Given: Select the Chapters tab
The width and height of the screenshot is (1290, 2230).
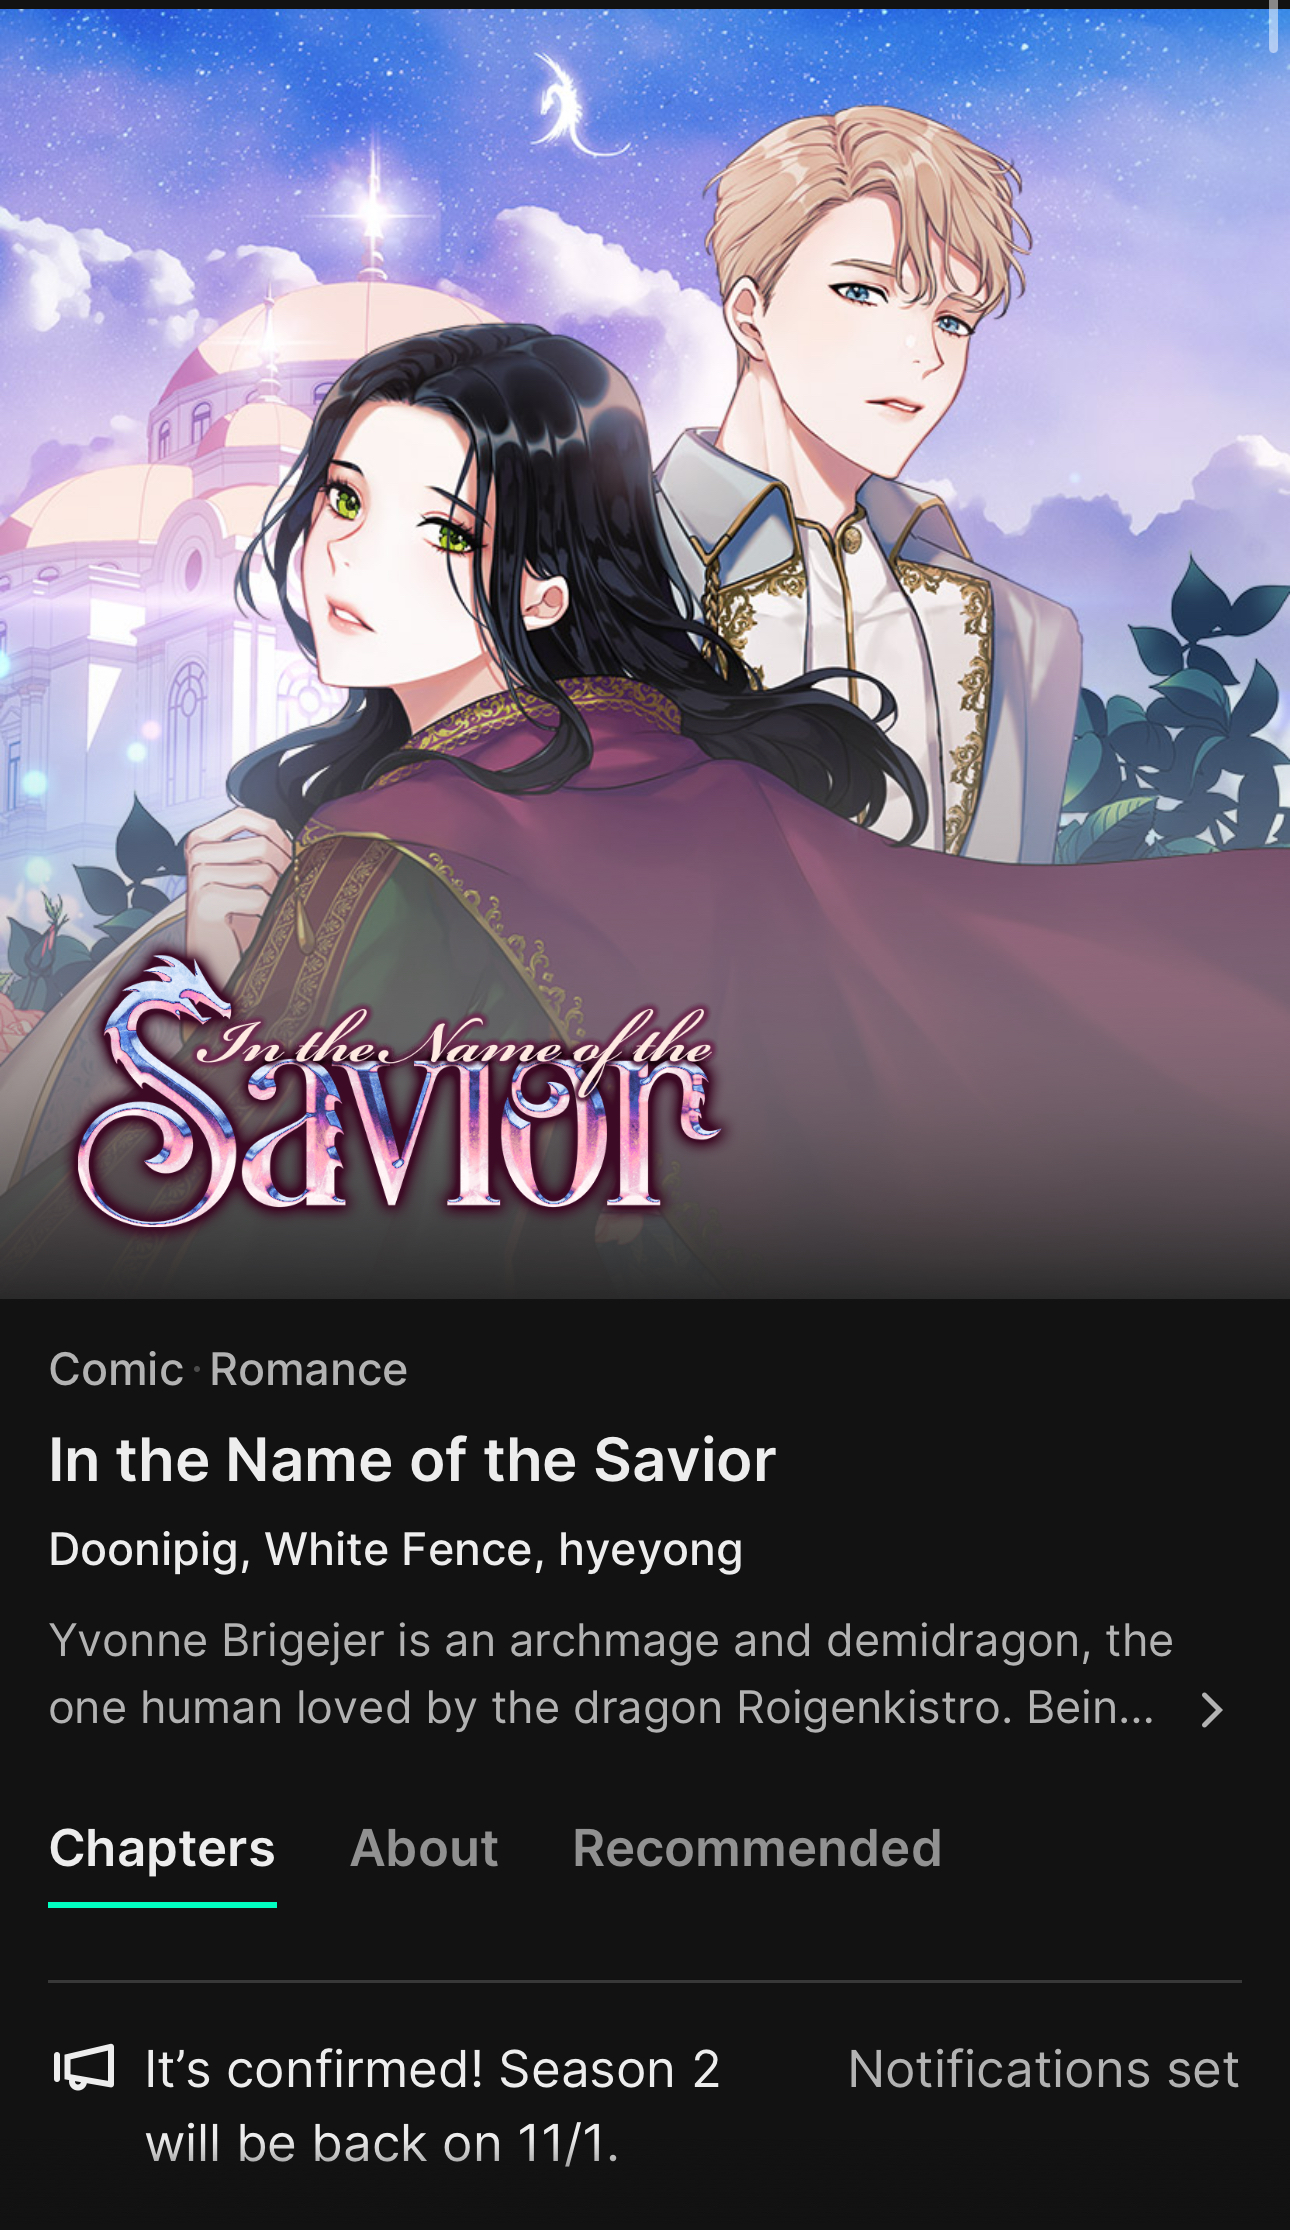Looking at the screenshot, I should 162,1848.
